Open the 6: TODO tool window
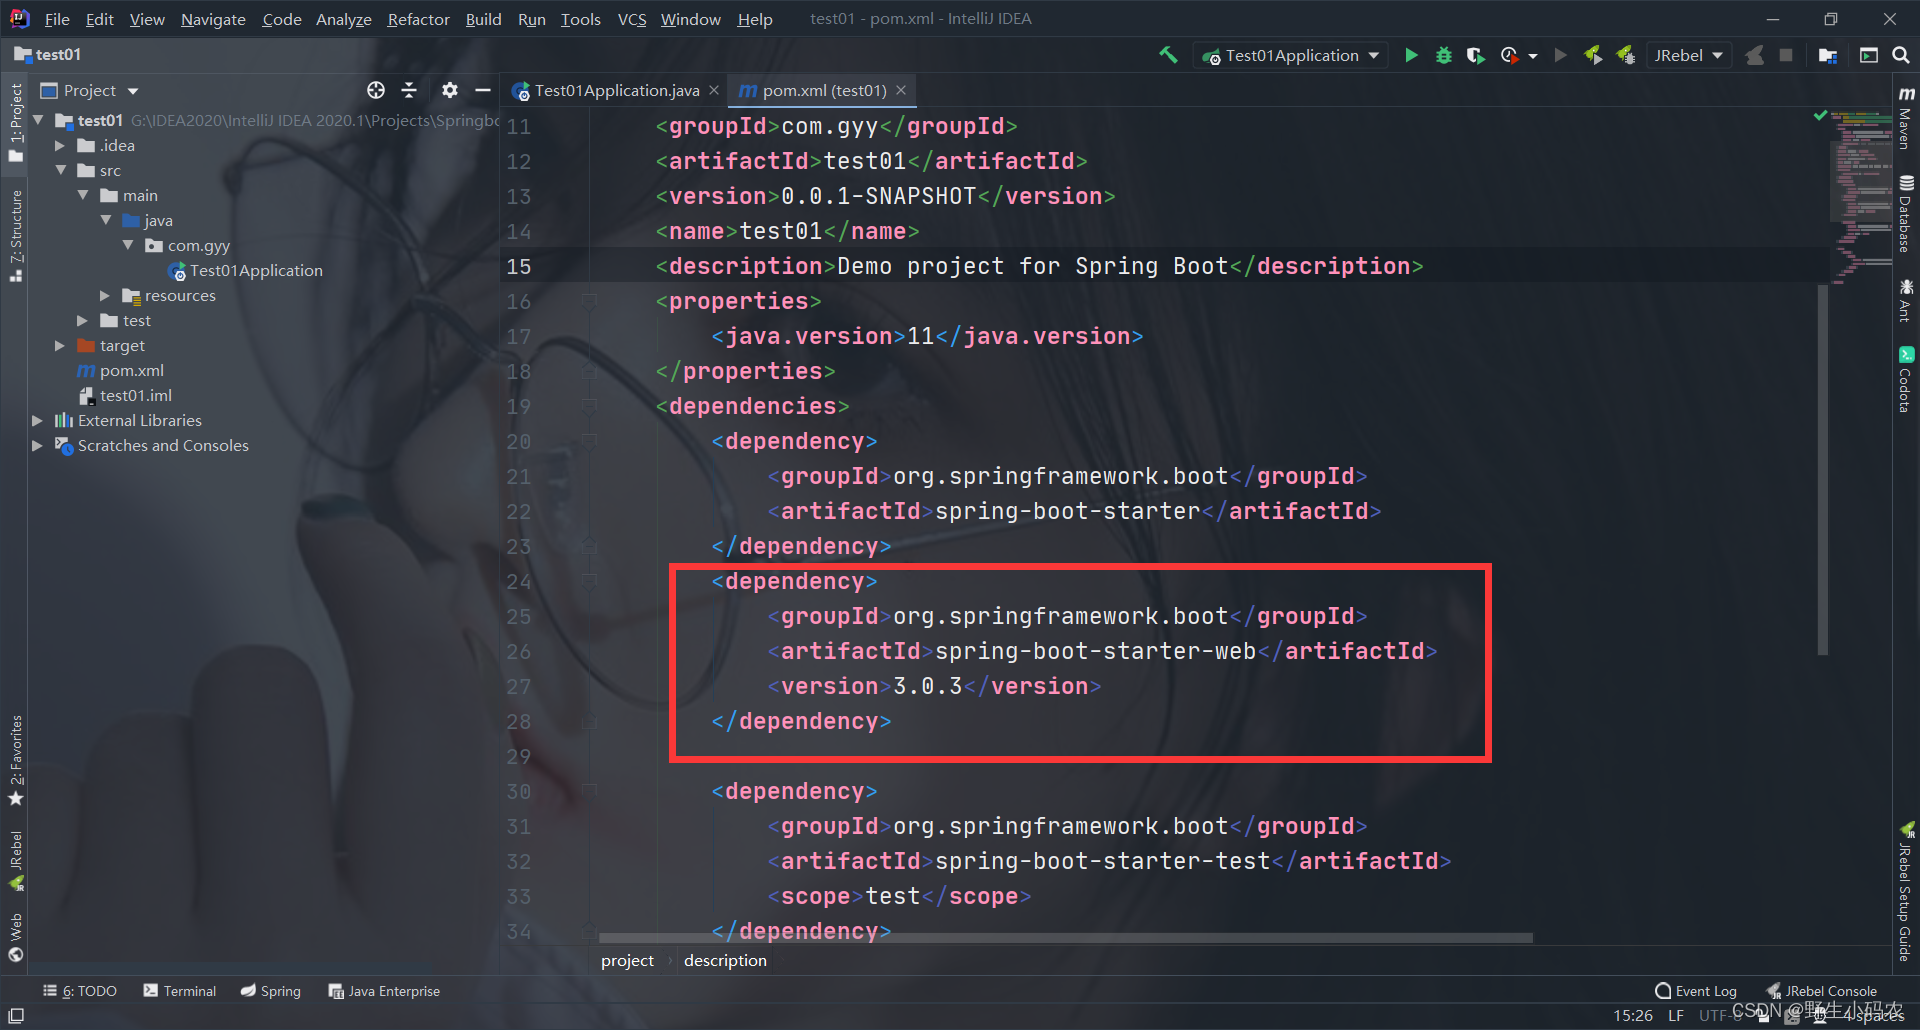The height and width of the screenshot is (1030, 1920). pyautogui.click(x=80, y=991)
